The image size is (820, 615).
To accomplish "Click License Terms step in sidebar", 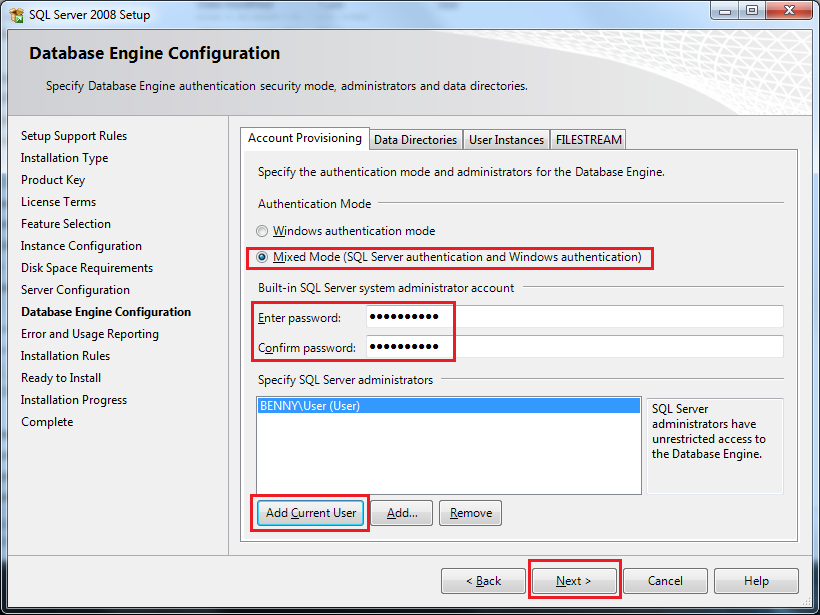I will (x=59, y=202).
